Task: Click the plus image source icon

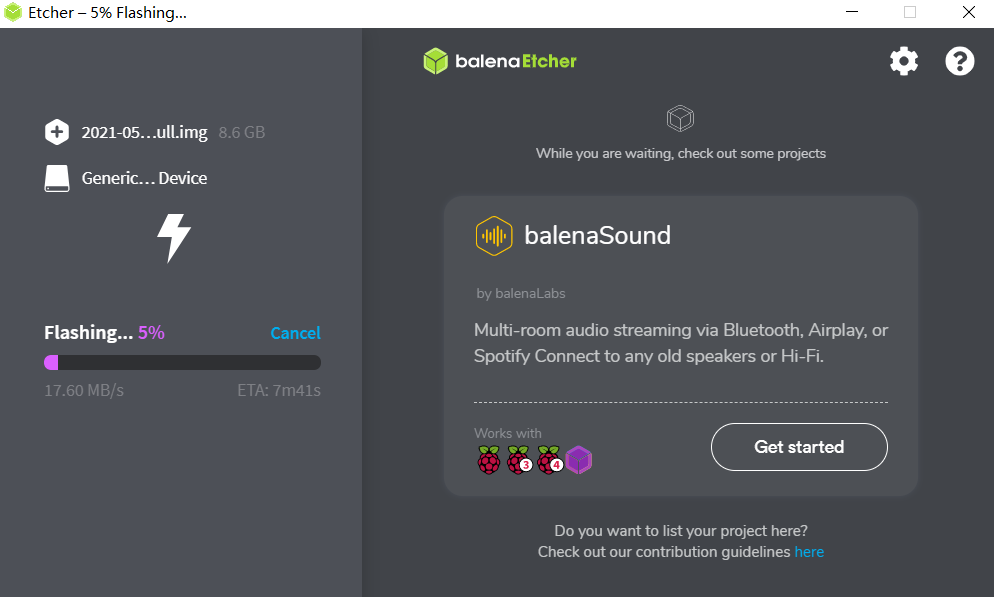Action: [x=57, y=132]
